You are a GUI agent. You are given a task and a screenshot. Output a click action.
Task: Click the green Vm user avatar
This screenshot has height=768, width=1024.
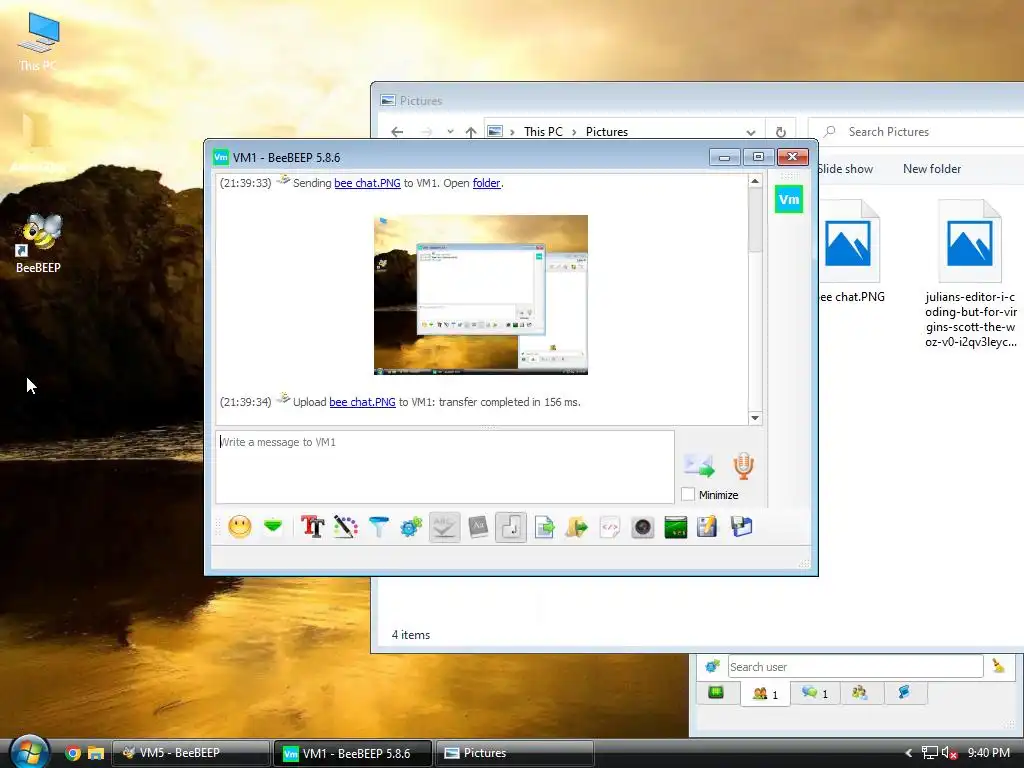(x=789, y=199)
